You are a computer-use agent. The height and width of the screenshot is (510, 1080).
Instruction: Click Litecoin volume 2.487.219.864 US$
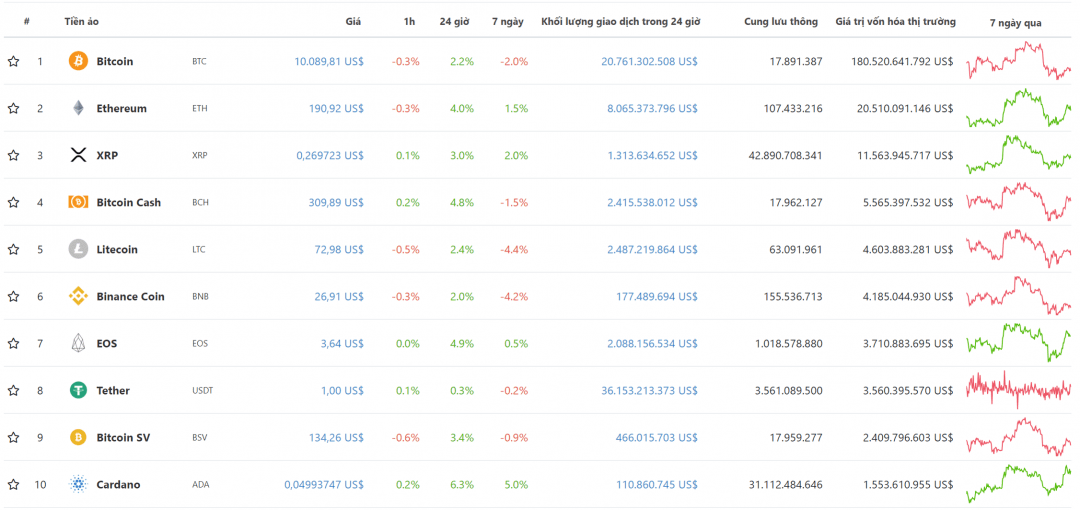pos(652,249)
